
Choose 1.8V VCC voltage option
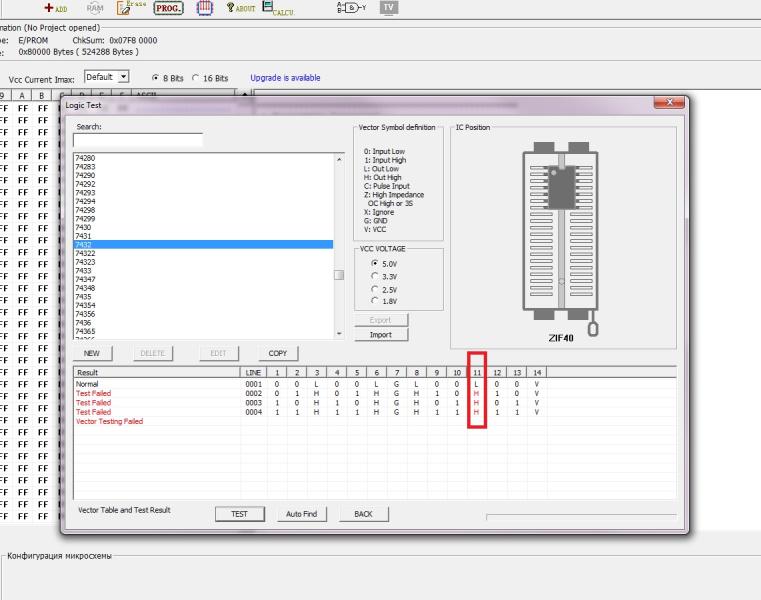coord(376,300)
